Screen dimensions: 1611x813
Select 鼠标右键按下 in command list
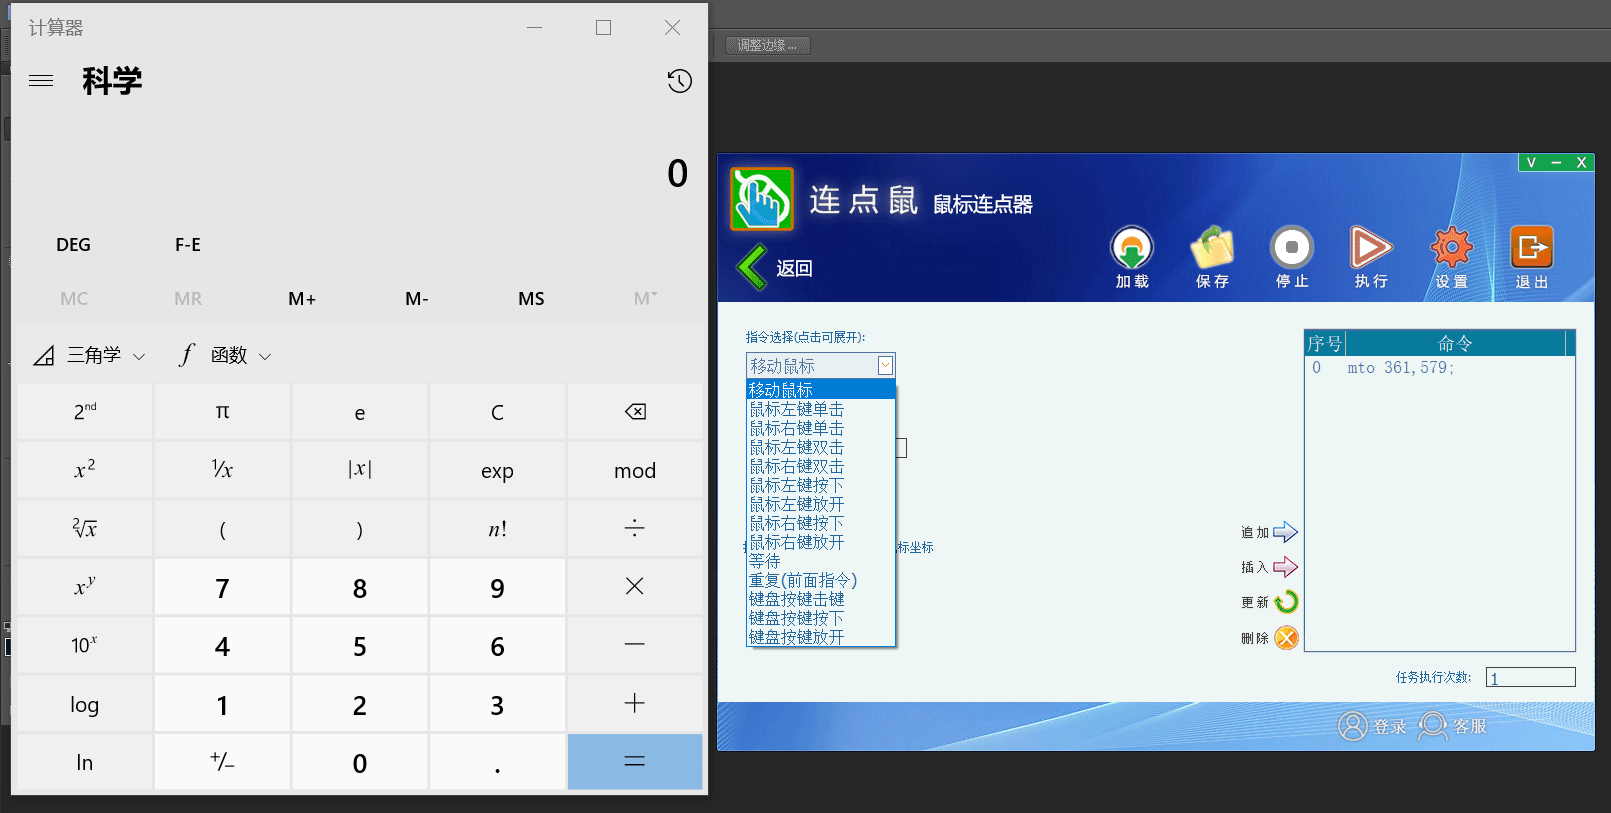pos(821,523)
